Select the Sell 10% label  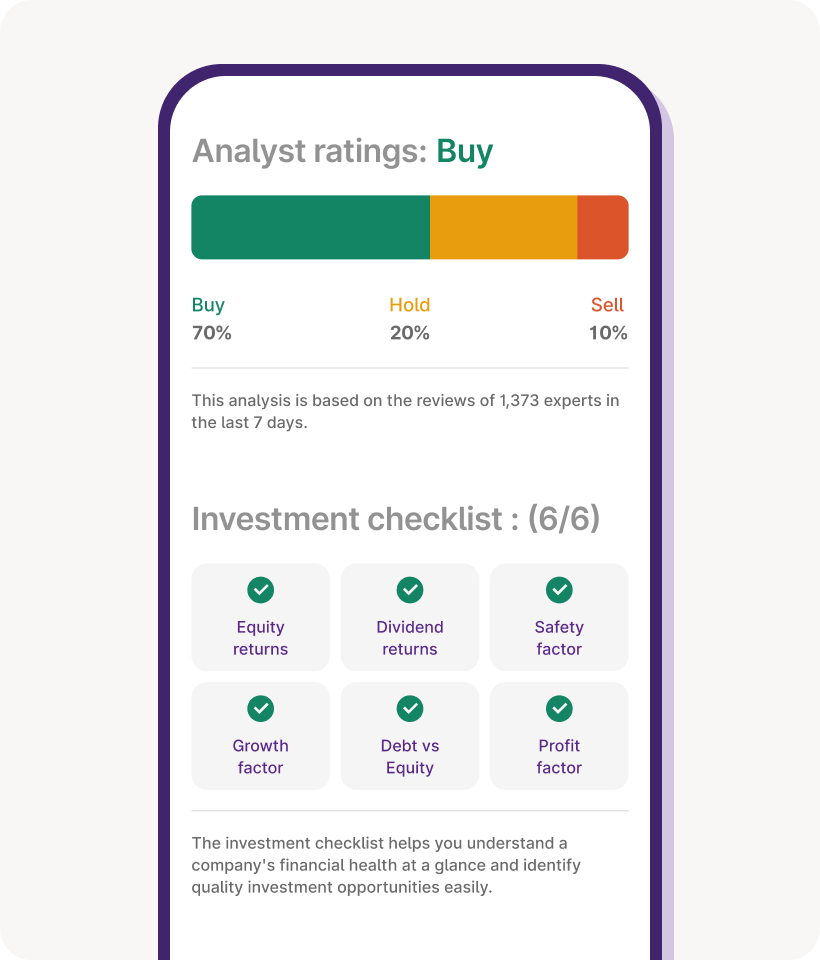point(608,319)
